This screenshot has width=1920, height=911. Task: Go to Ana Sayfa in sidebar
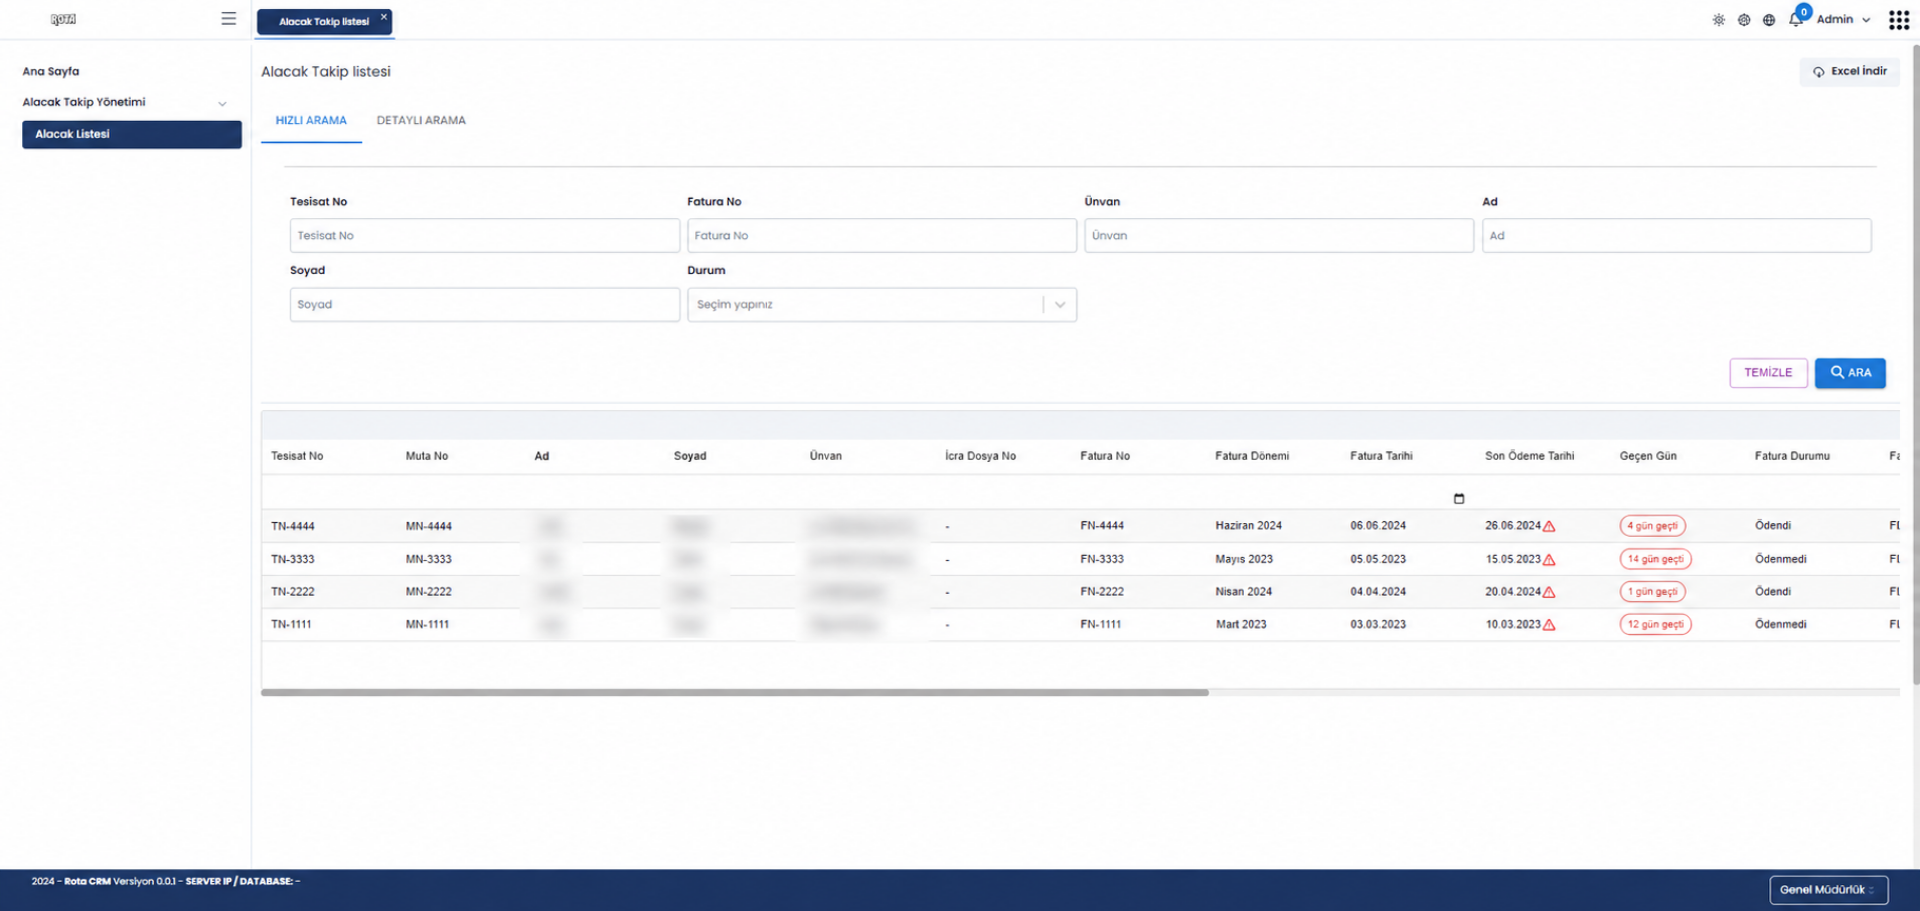click(x=51, y=71)
